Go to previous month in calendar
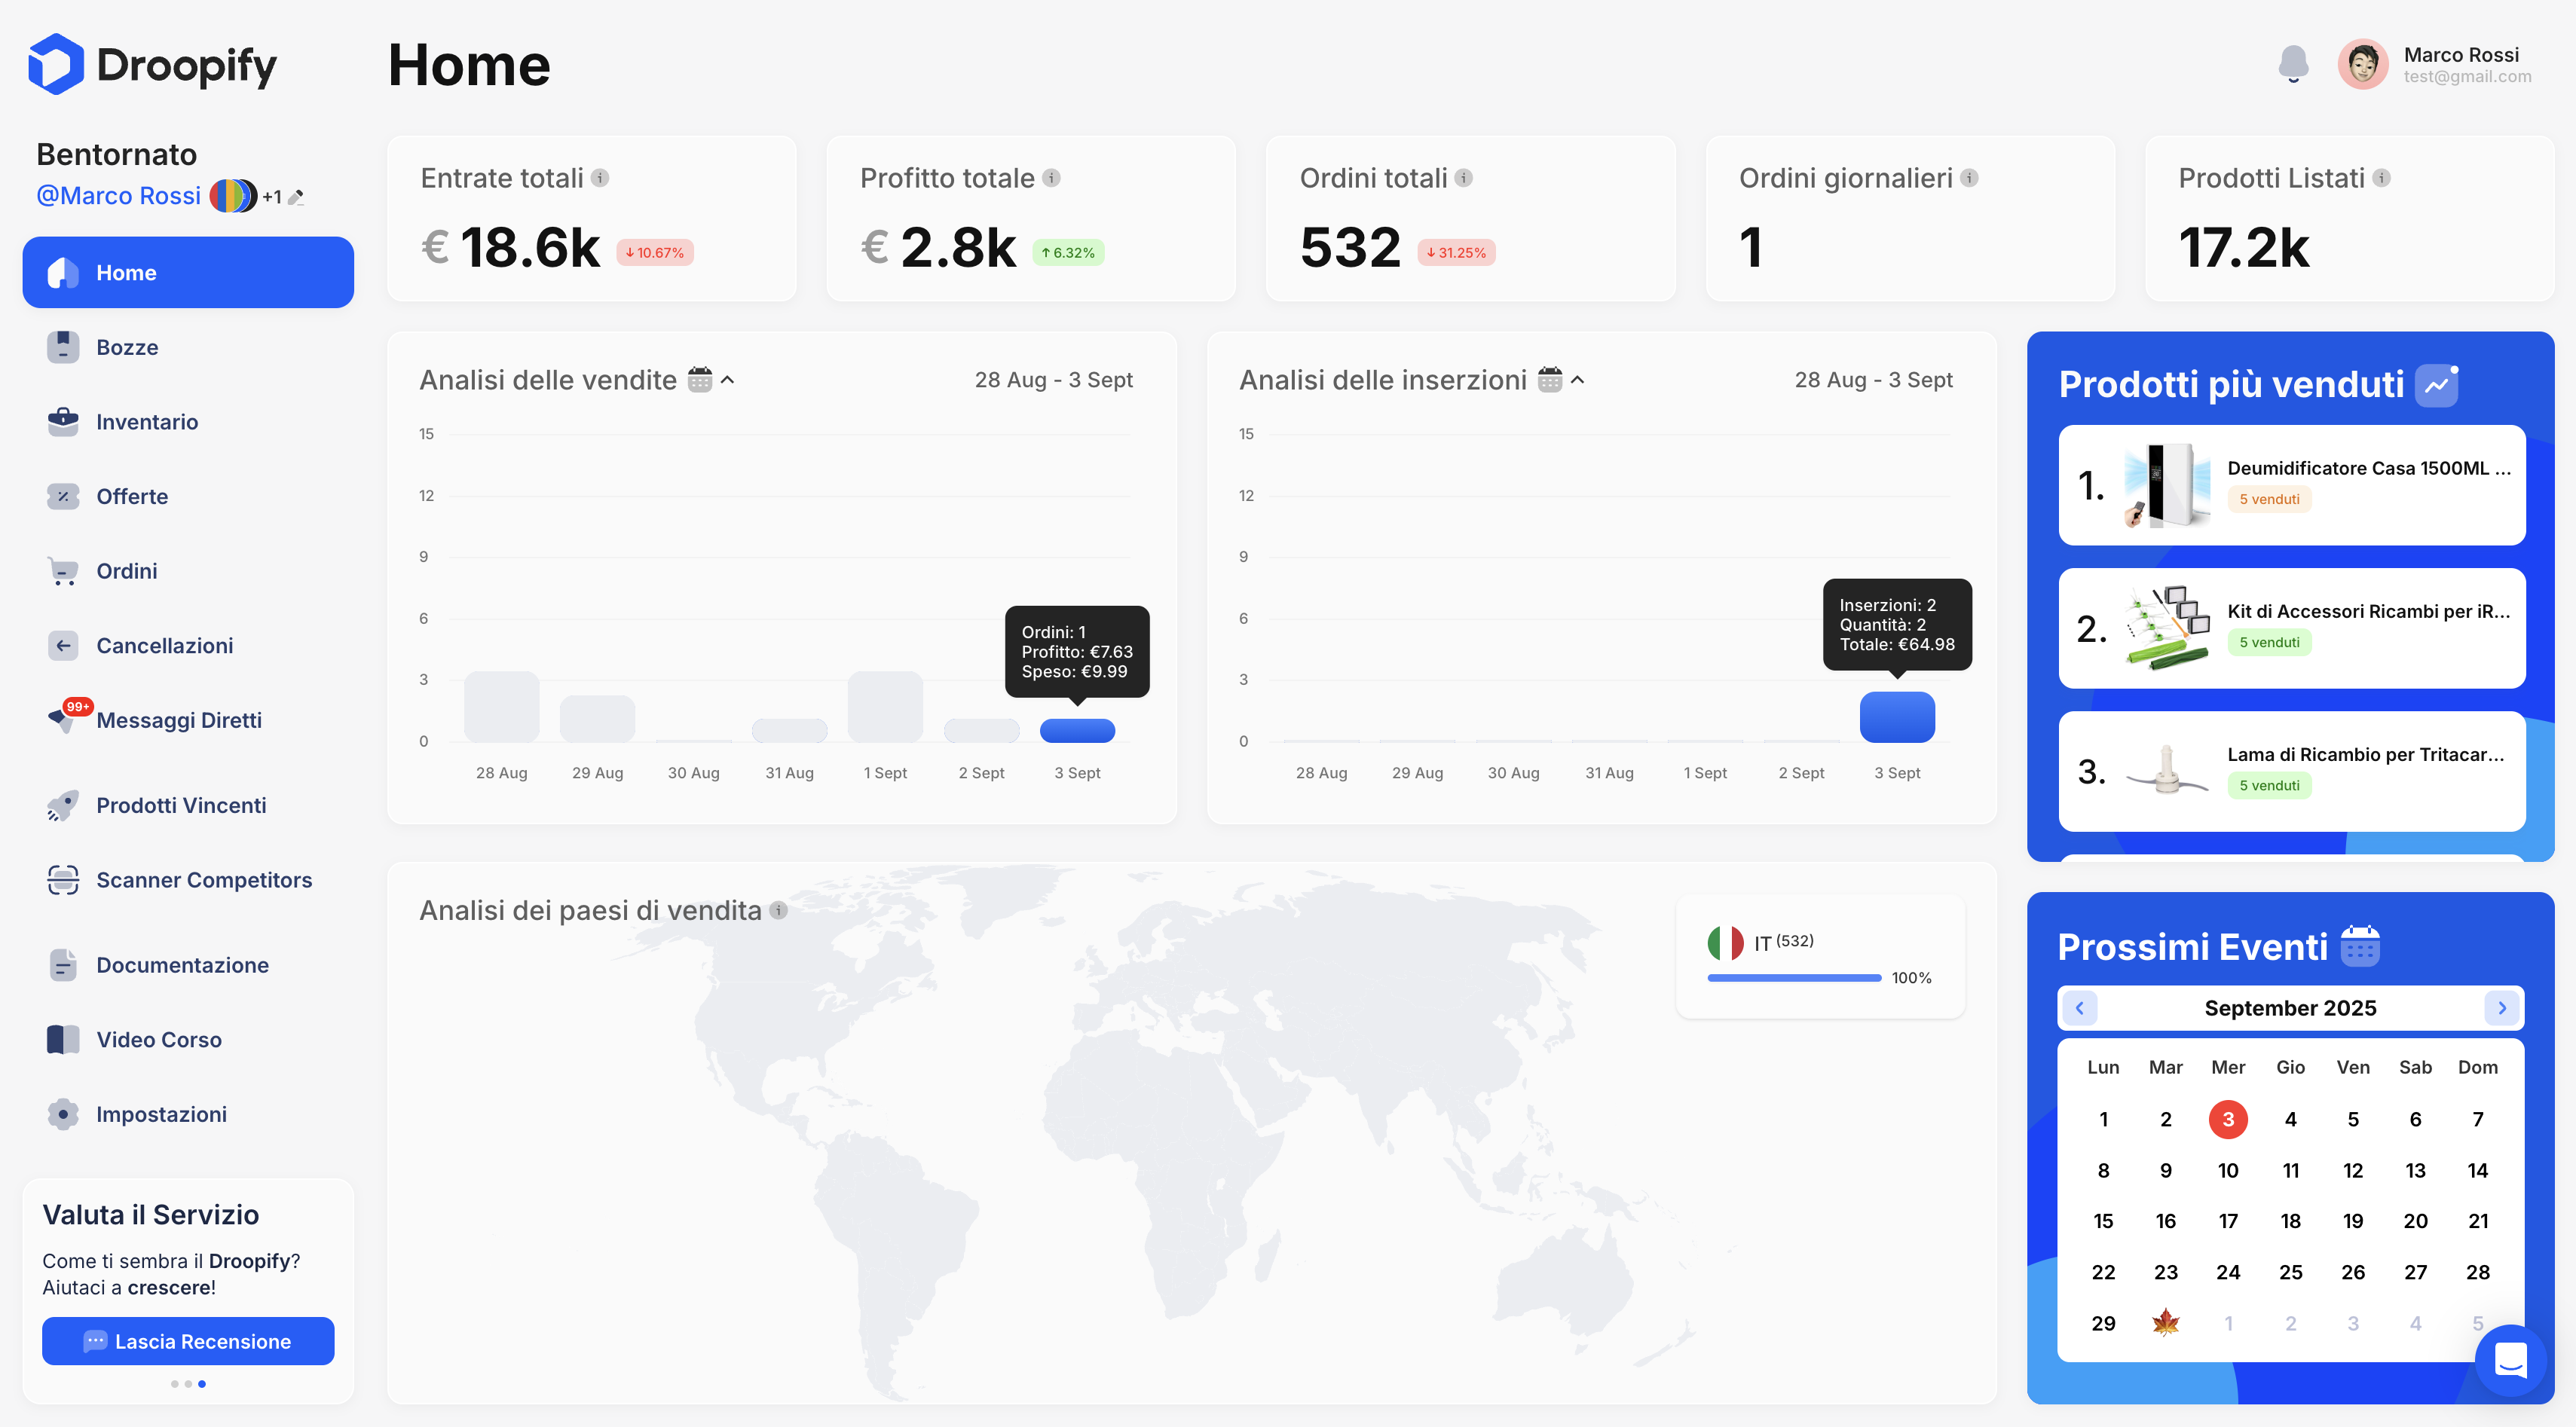 click(2080, 1008)
